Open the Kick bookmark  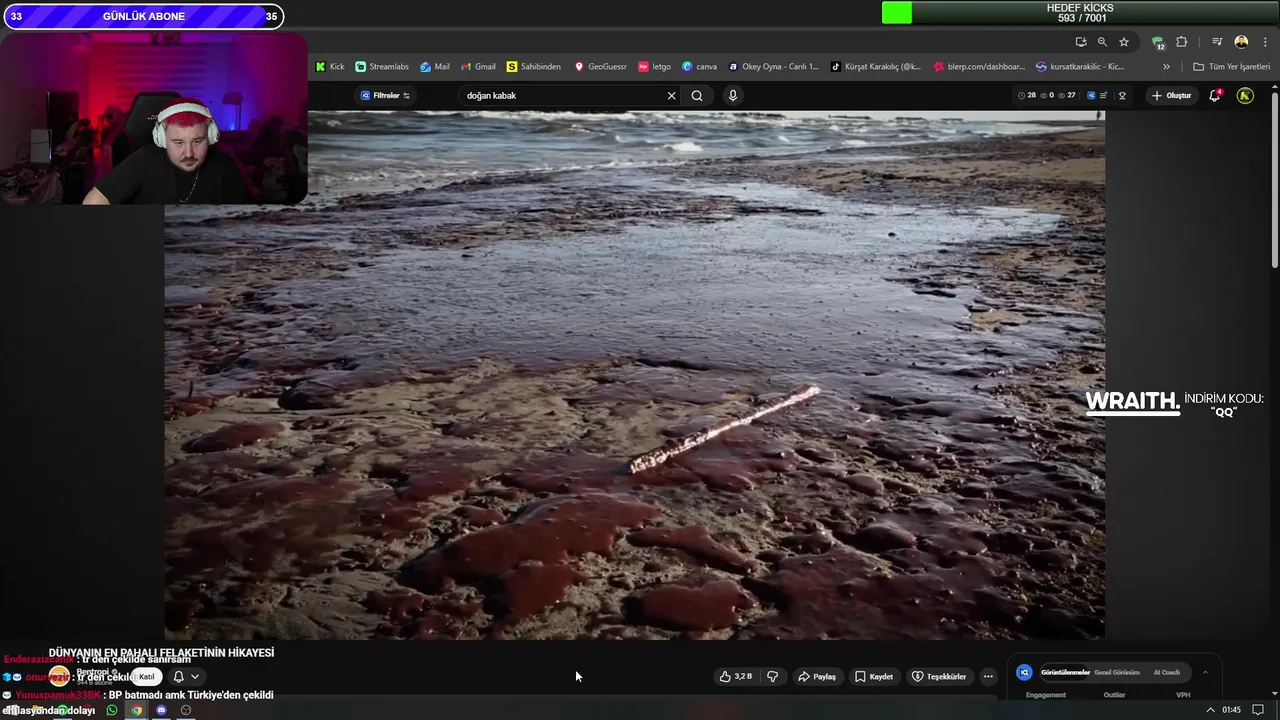pos(330,67)
